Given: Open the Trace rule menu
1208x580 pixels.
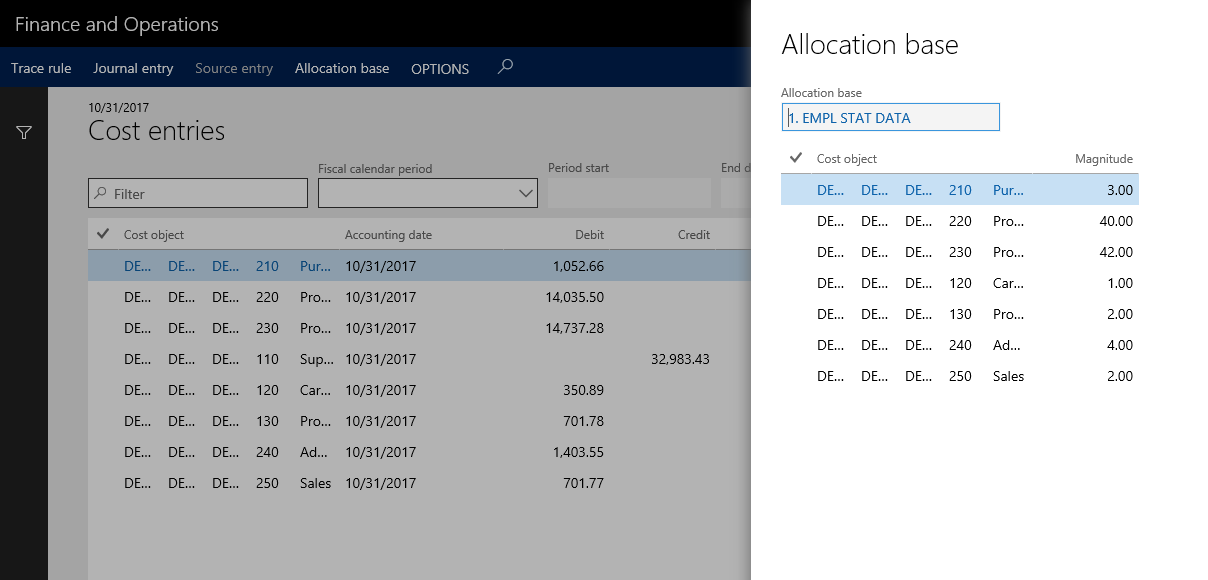Looking at the screenshot, I should [41, 68].
